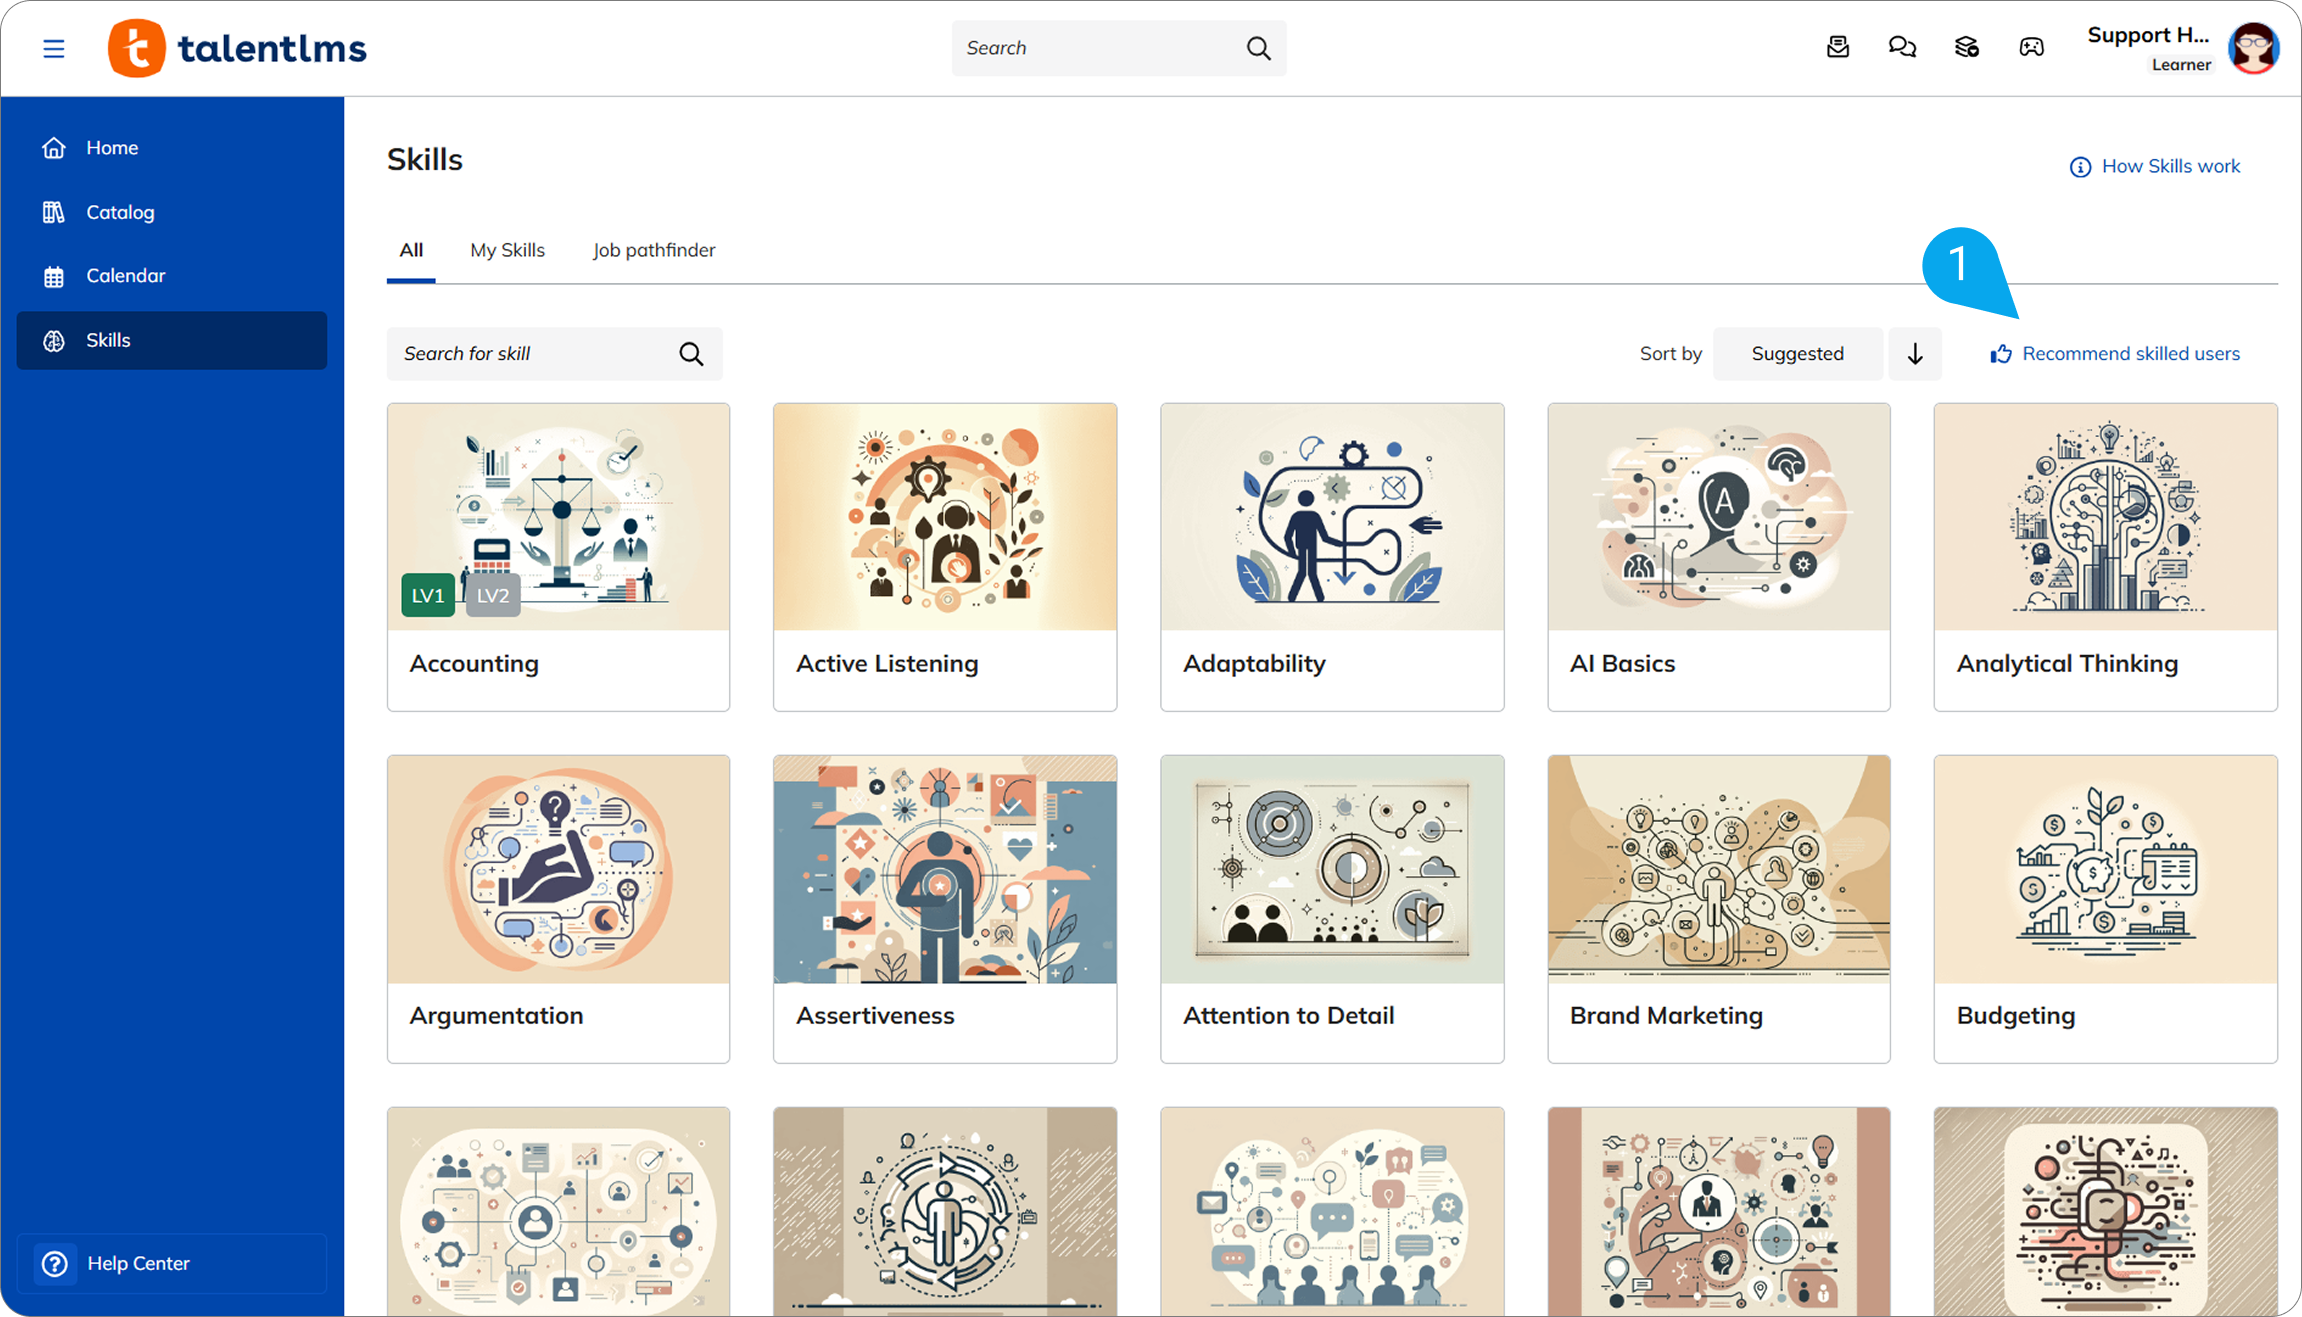Open the hamburger menu icon
Viewport: 2302px width, 1317px height.
tap(54, 48)
